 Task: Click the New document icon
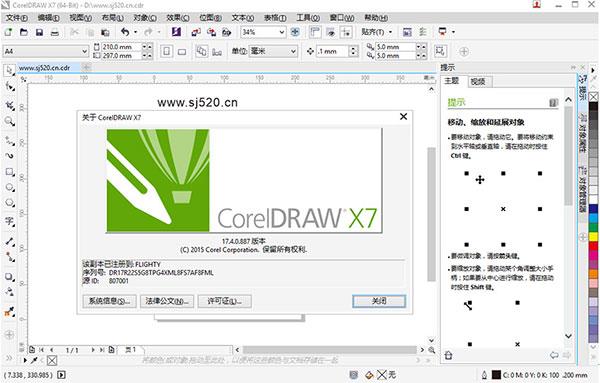click(x=8, y=32)
